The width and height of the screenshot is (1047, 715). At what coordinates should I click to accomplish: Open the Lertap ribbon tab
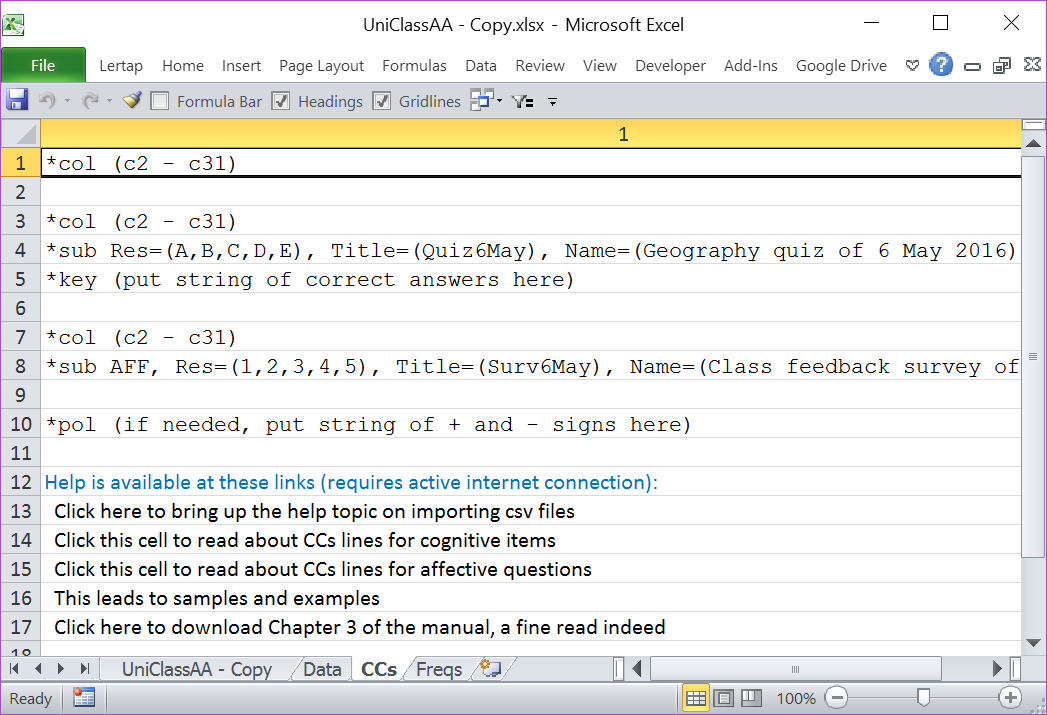click(x=121, y=66)
